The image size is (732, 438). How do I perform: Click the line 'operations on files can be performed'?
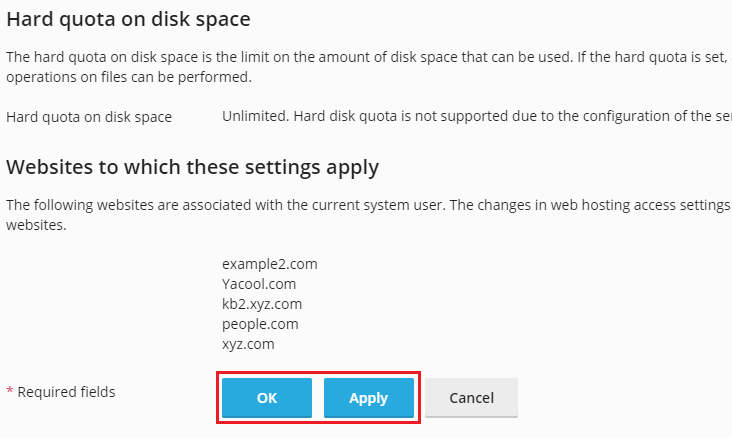129,77
